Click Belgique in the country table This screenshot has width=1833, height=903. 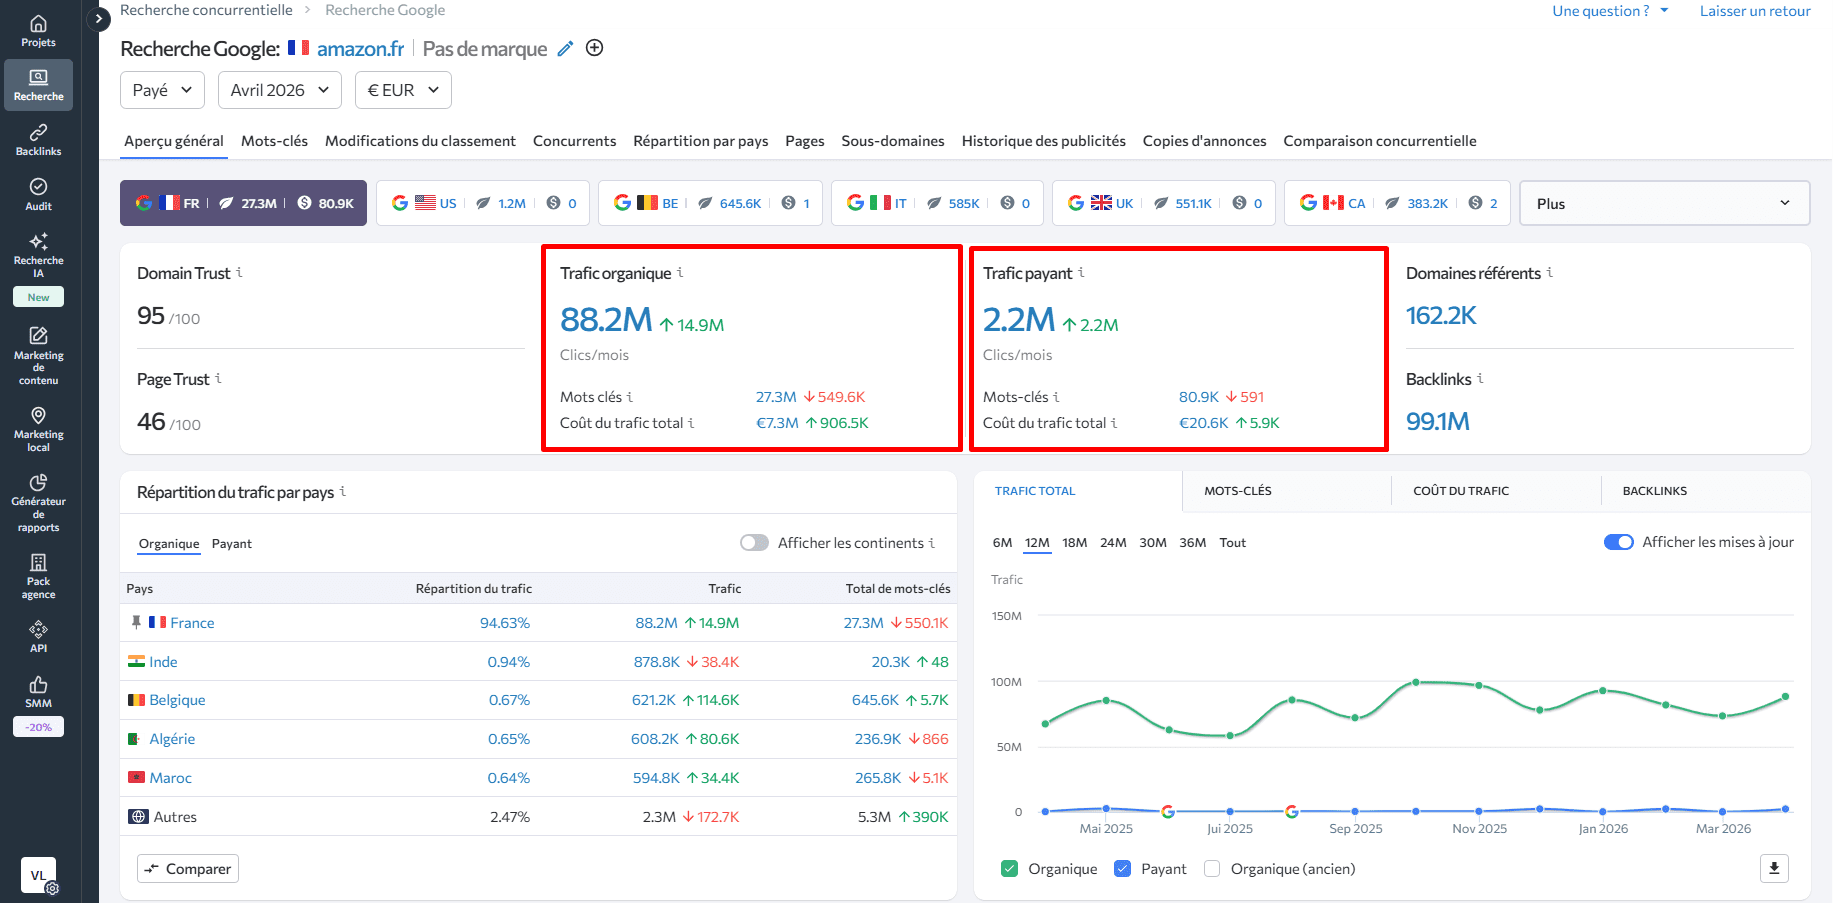point(177,700)
